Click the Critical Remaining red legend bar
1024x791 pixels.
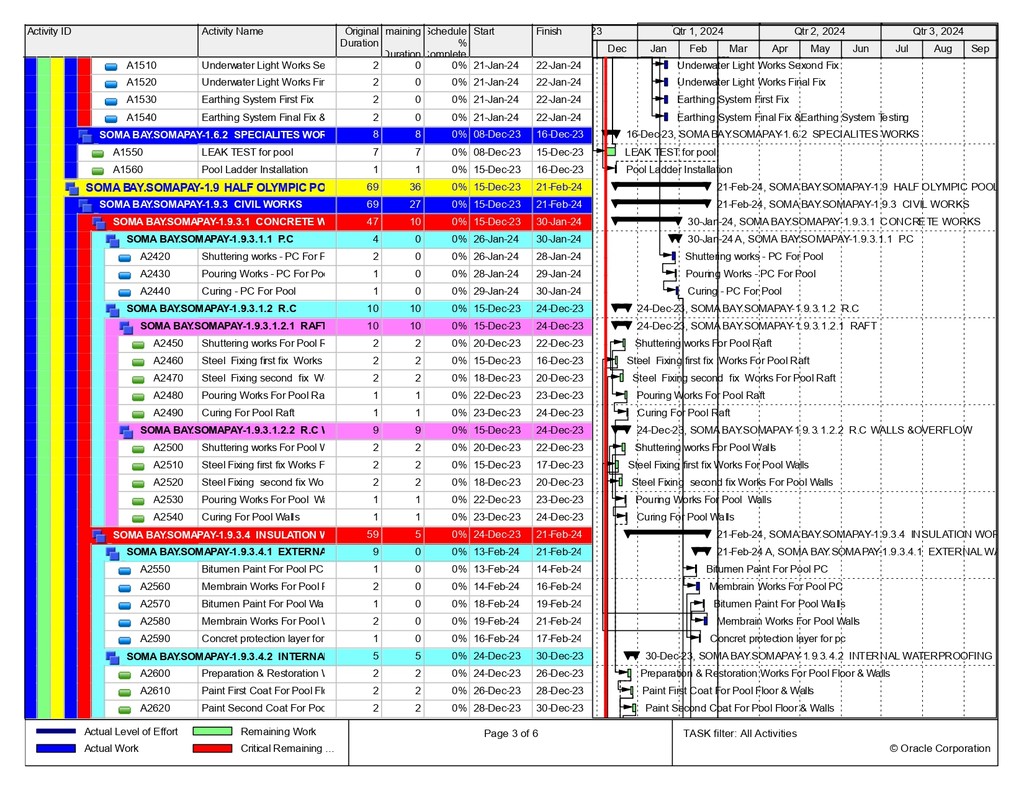(x=213, y=749)
